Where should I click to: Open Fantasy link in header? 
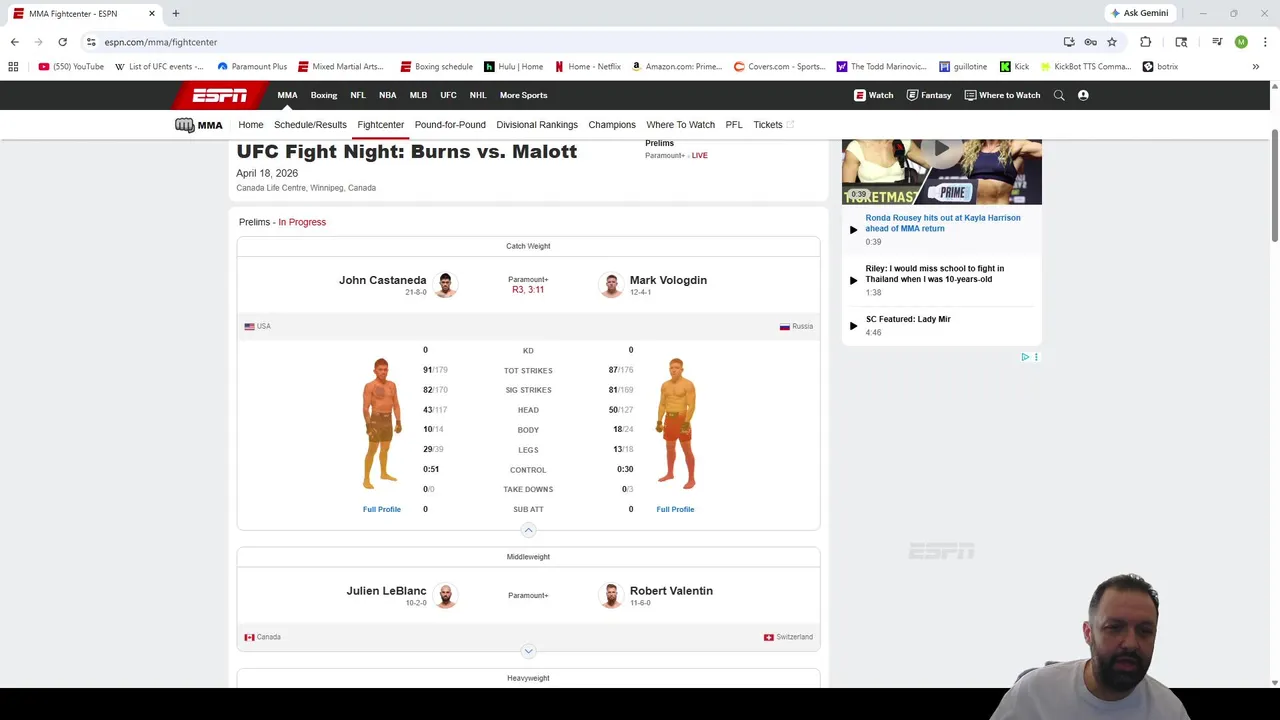point(929,95)
